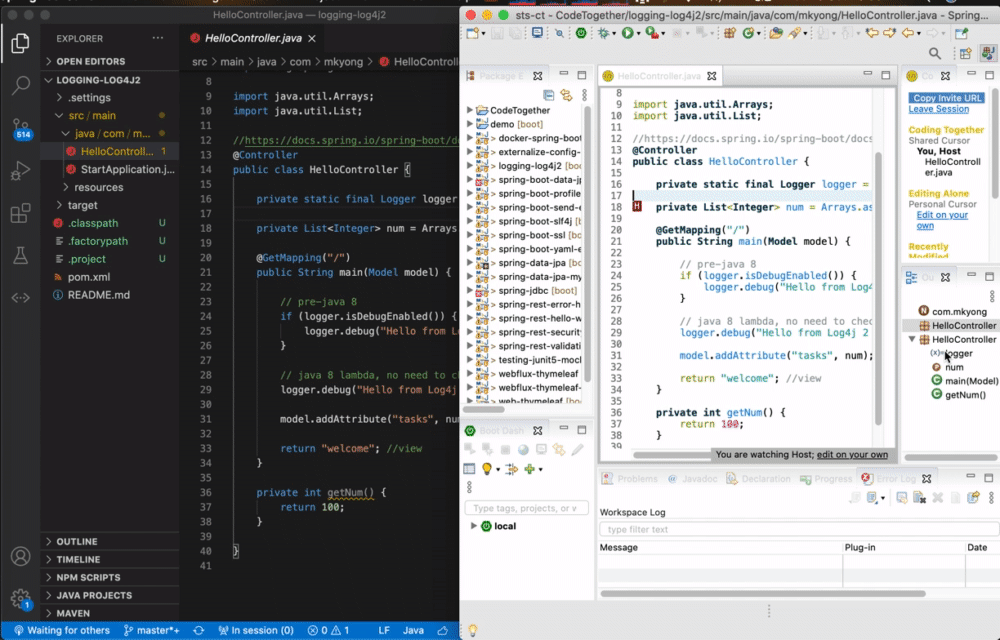This screenshot has width=1000, height=640.
Task: Click the edit on your own link in the editor banner
Action: 852,455
